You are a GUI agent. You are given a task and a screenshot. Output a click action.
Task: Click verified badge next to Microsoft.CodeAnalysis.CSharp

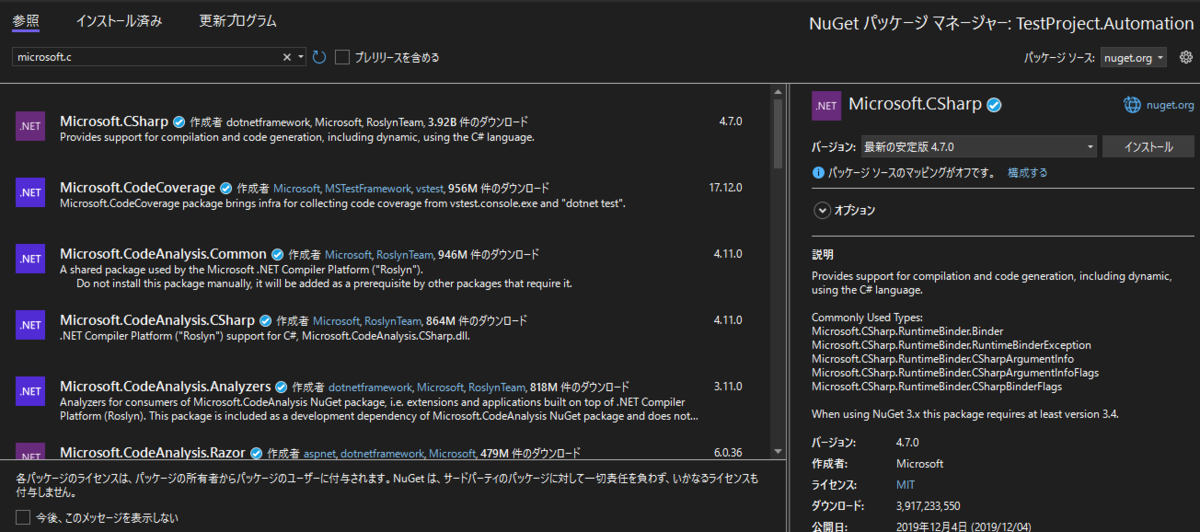265,320
